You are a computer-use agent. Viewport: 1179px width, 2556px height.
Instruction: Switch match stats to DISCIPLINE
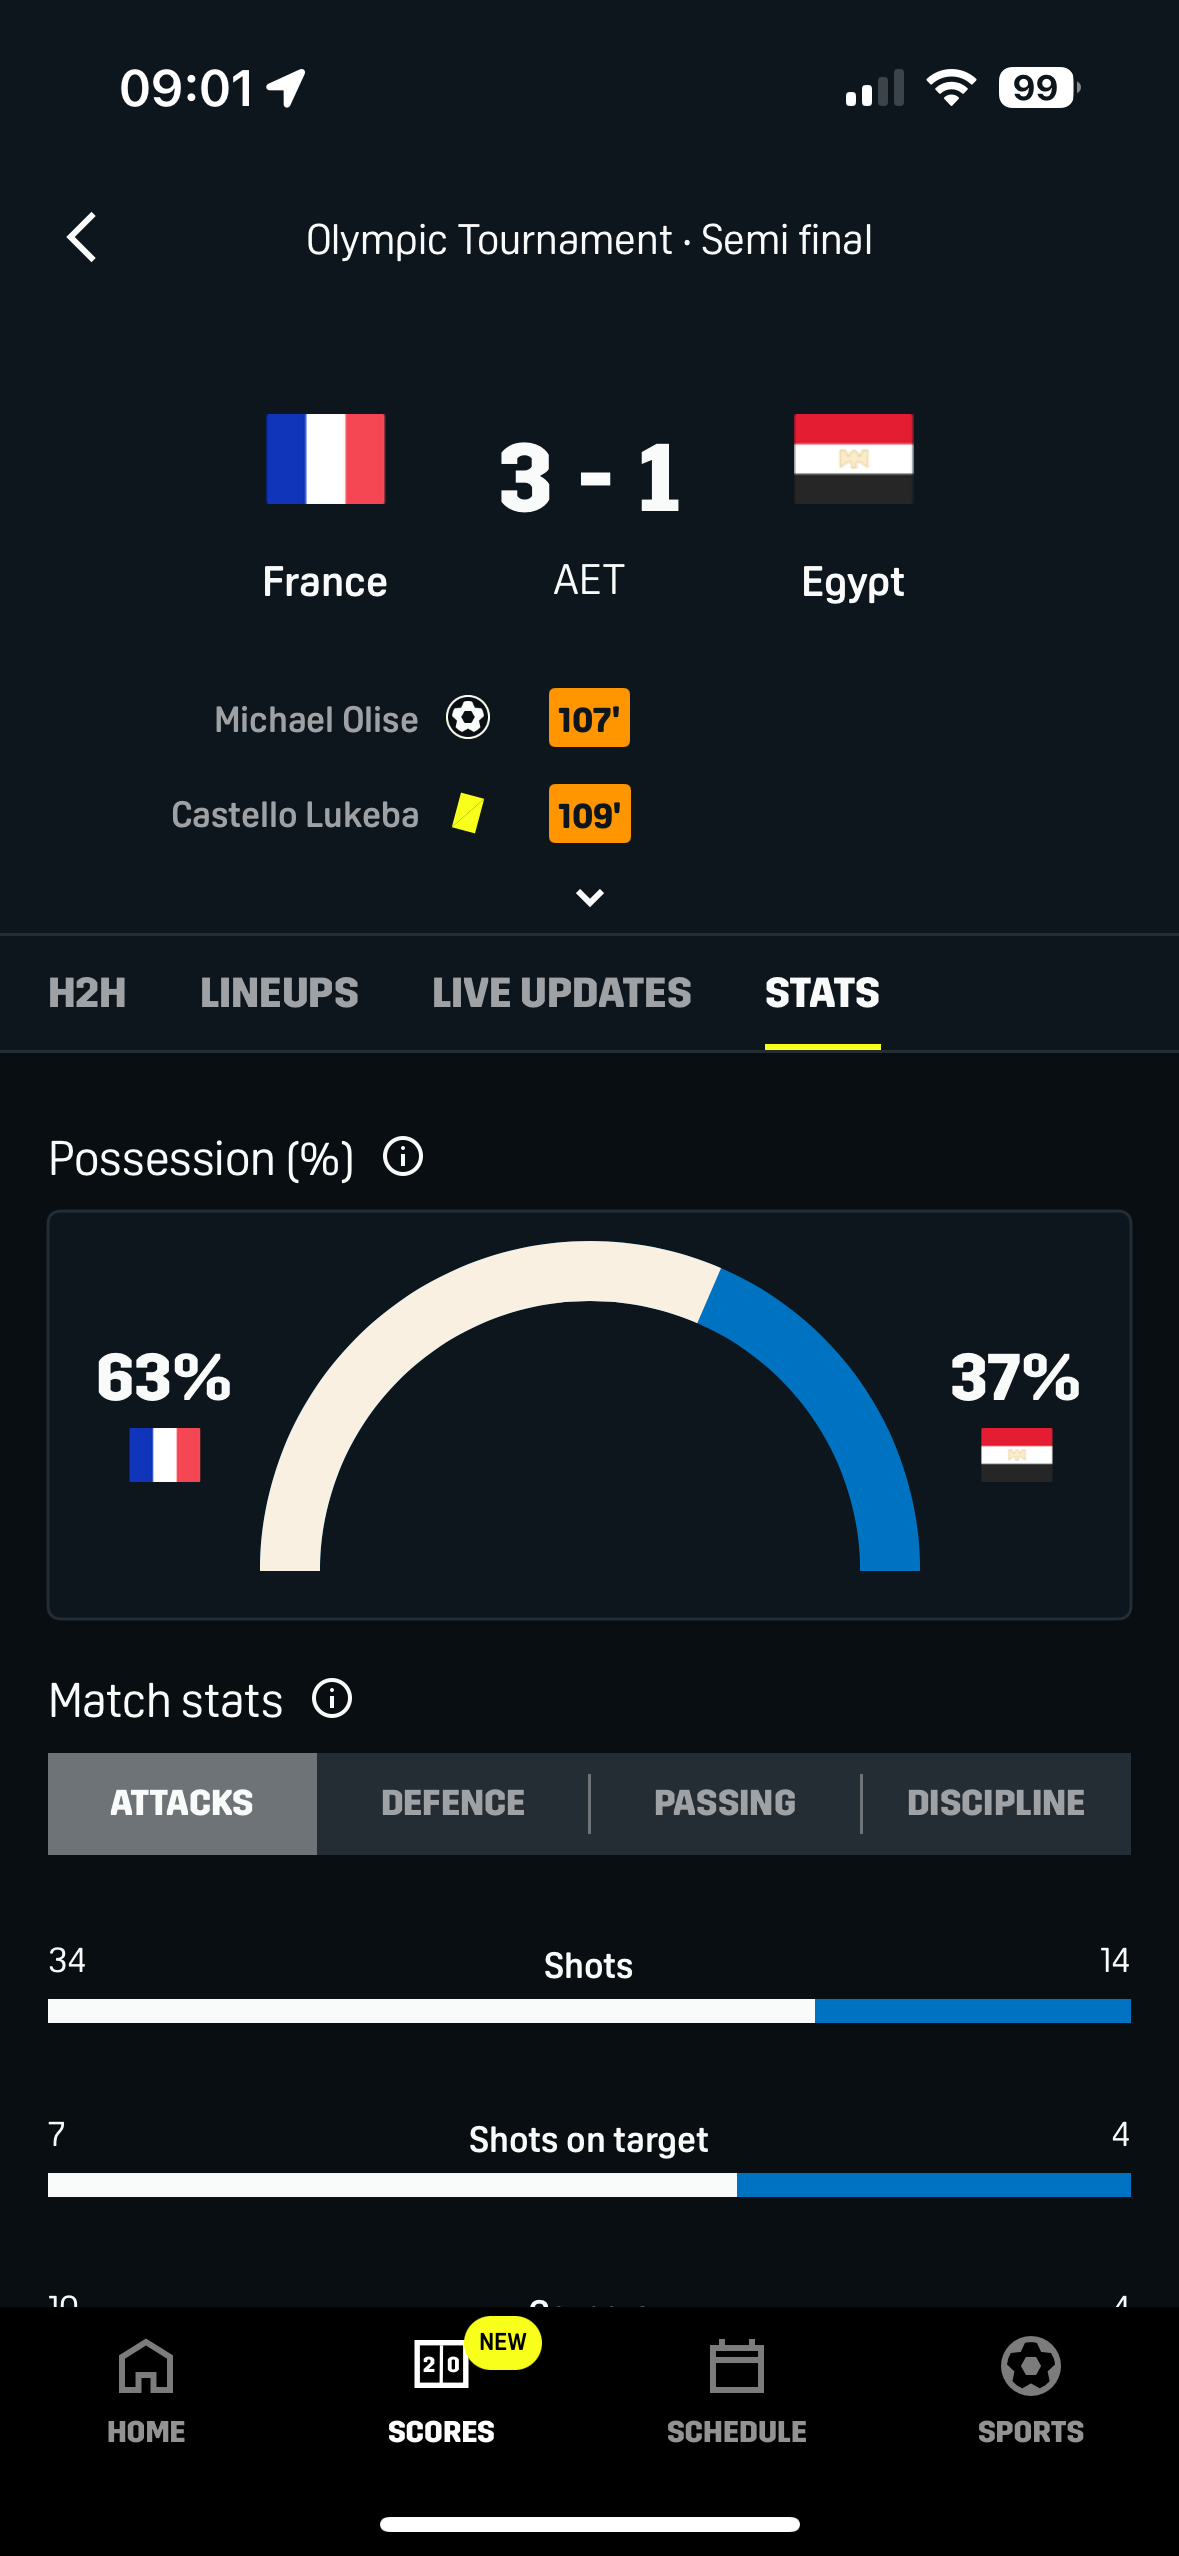(996, 1803)
